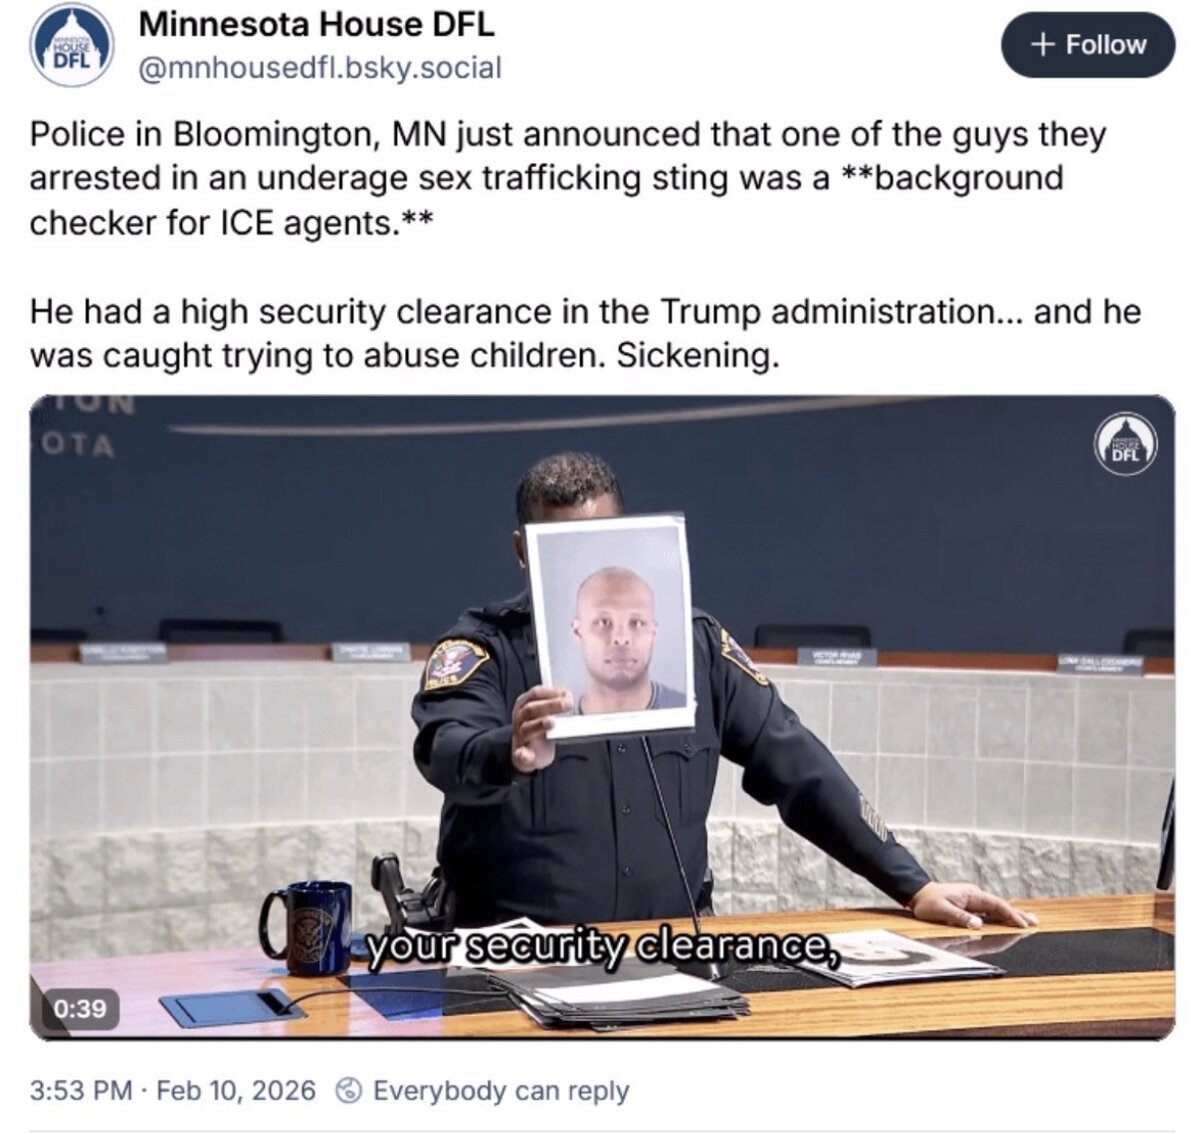Click the Minnesota House DFL profile avatar
Screen dimensions: 1200x1134
(x=71, y=45)
